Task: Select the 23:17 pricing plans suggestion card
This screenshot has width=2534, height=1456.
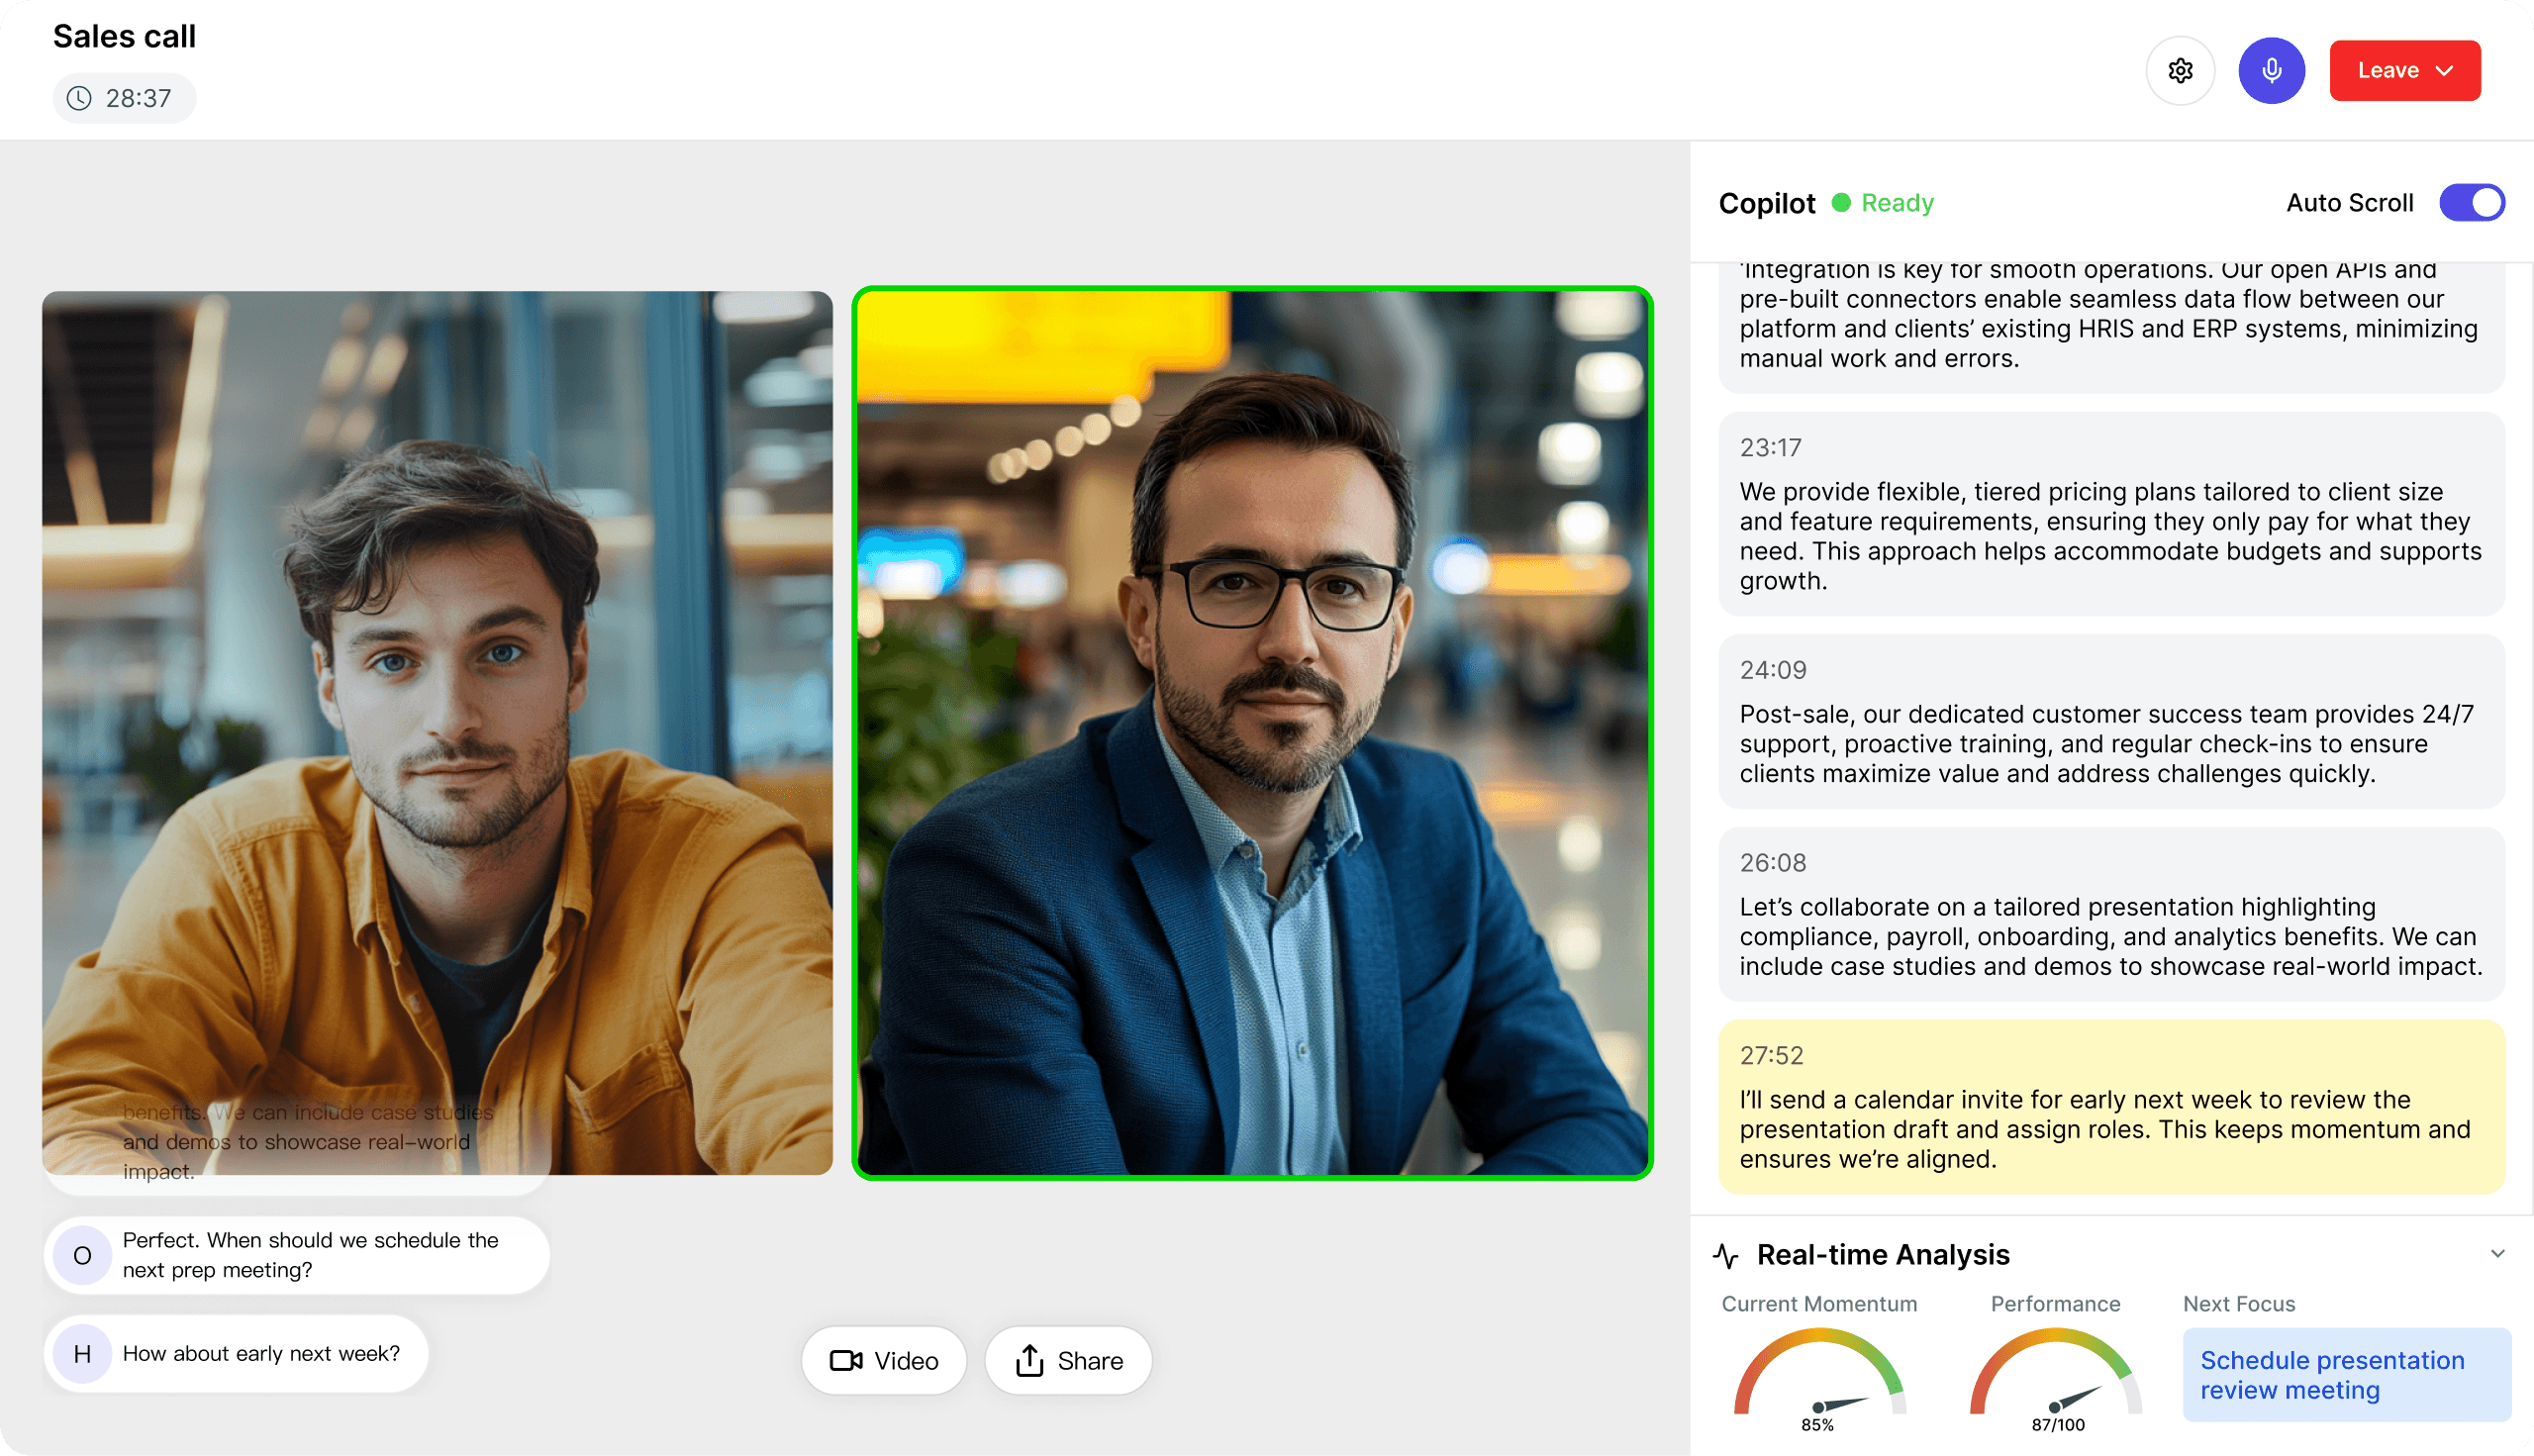Action: point(2111,514)
